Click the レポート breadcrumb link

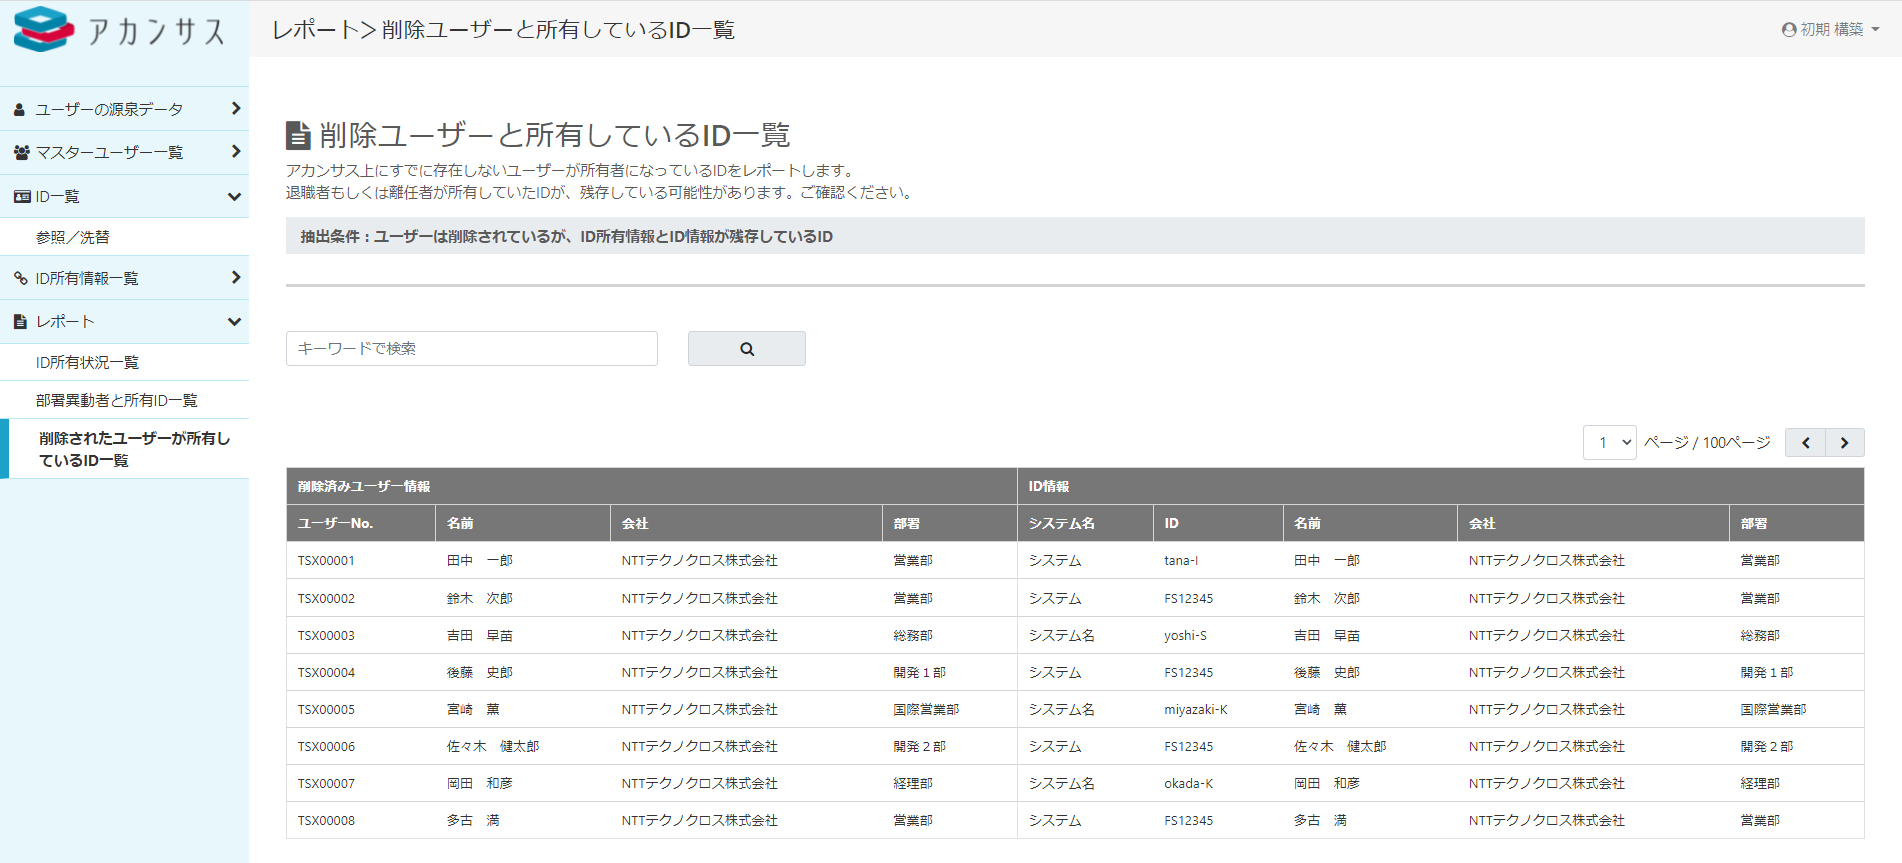316,30
